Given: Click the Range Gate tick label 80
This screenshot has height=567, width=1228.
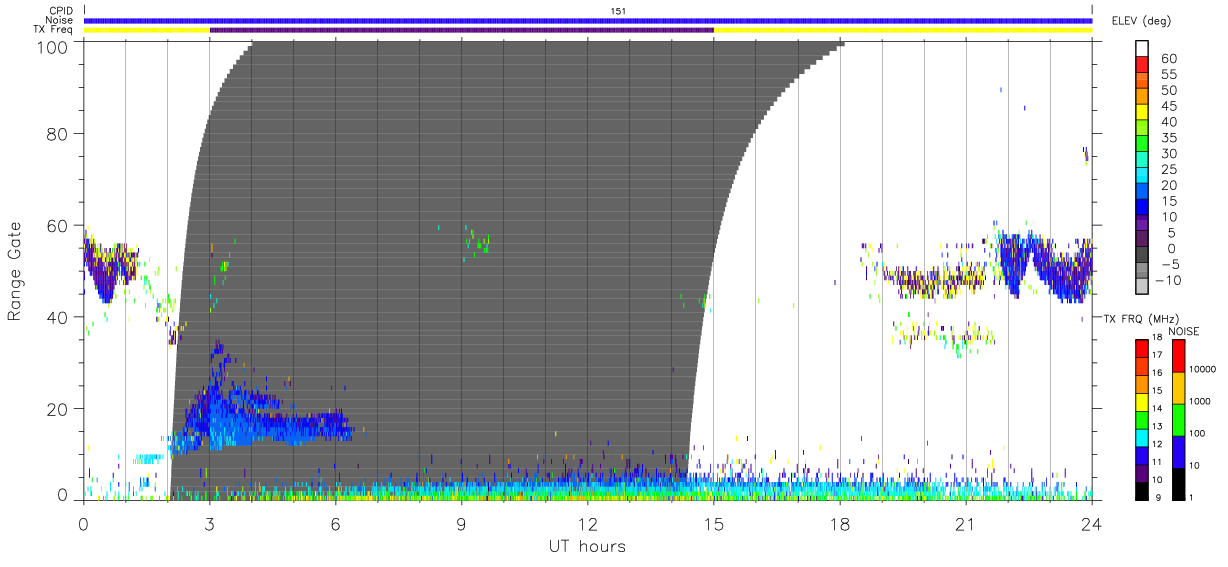Looking at the screenshot, I should 59,133.
